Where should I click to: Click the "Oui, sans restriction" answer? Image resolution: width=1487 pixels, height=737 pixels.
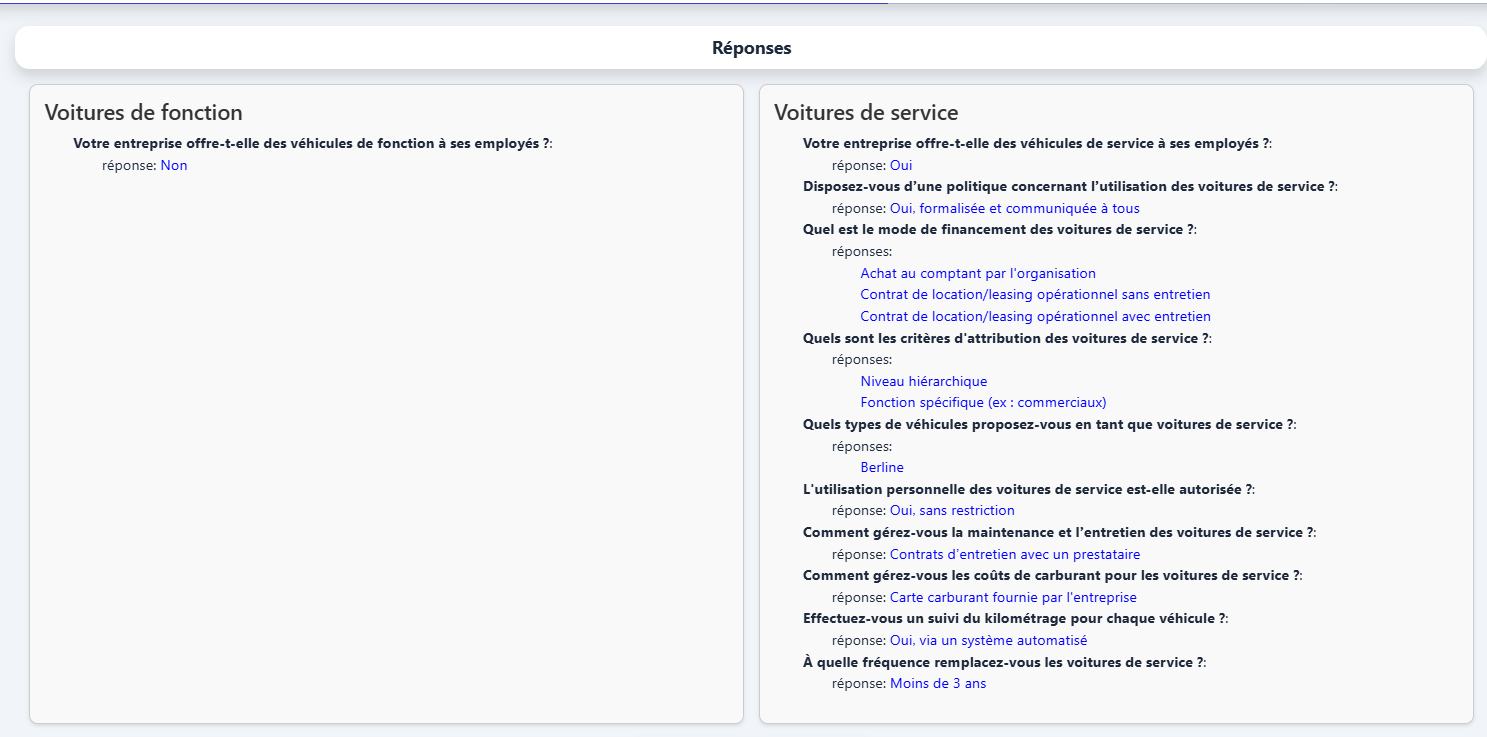(952, 511)
